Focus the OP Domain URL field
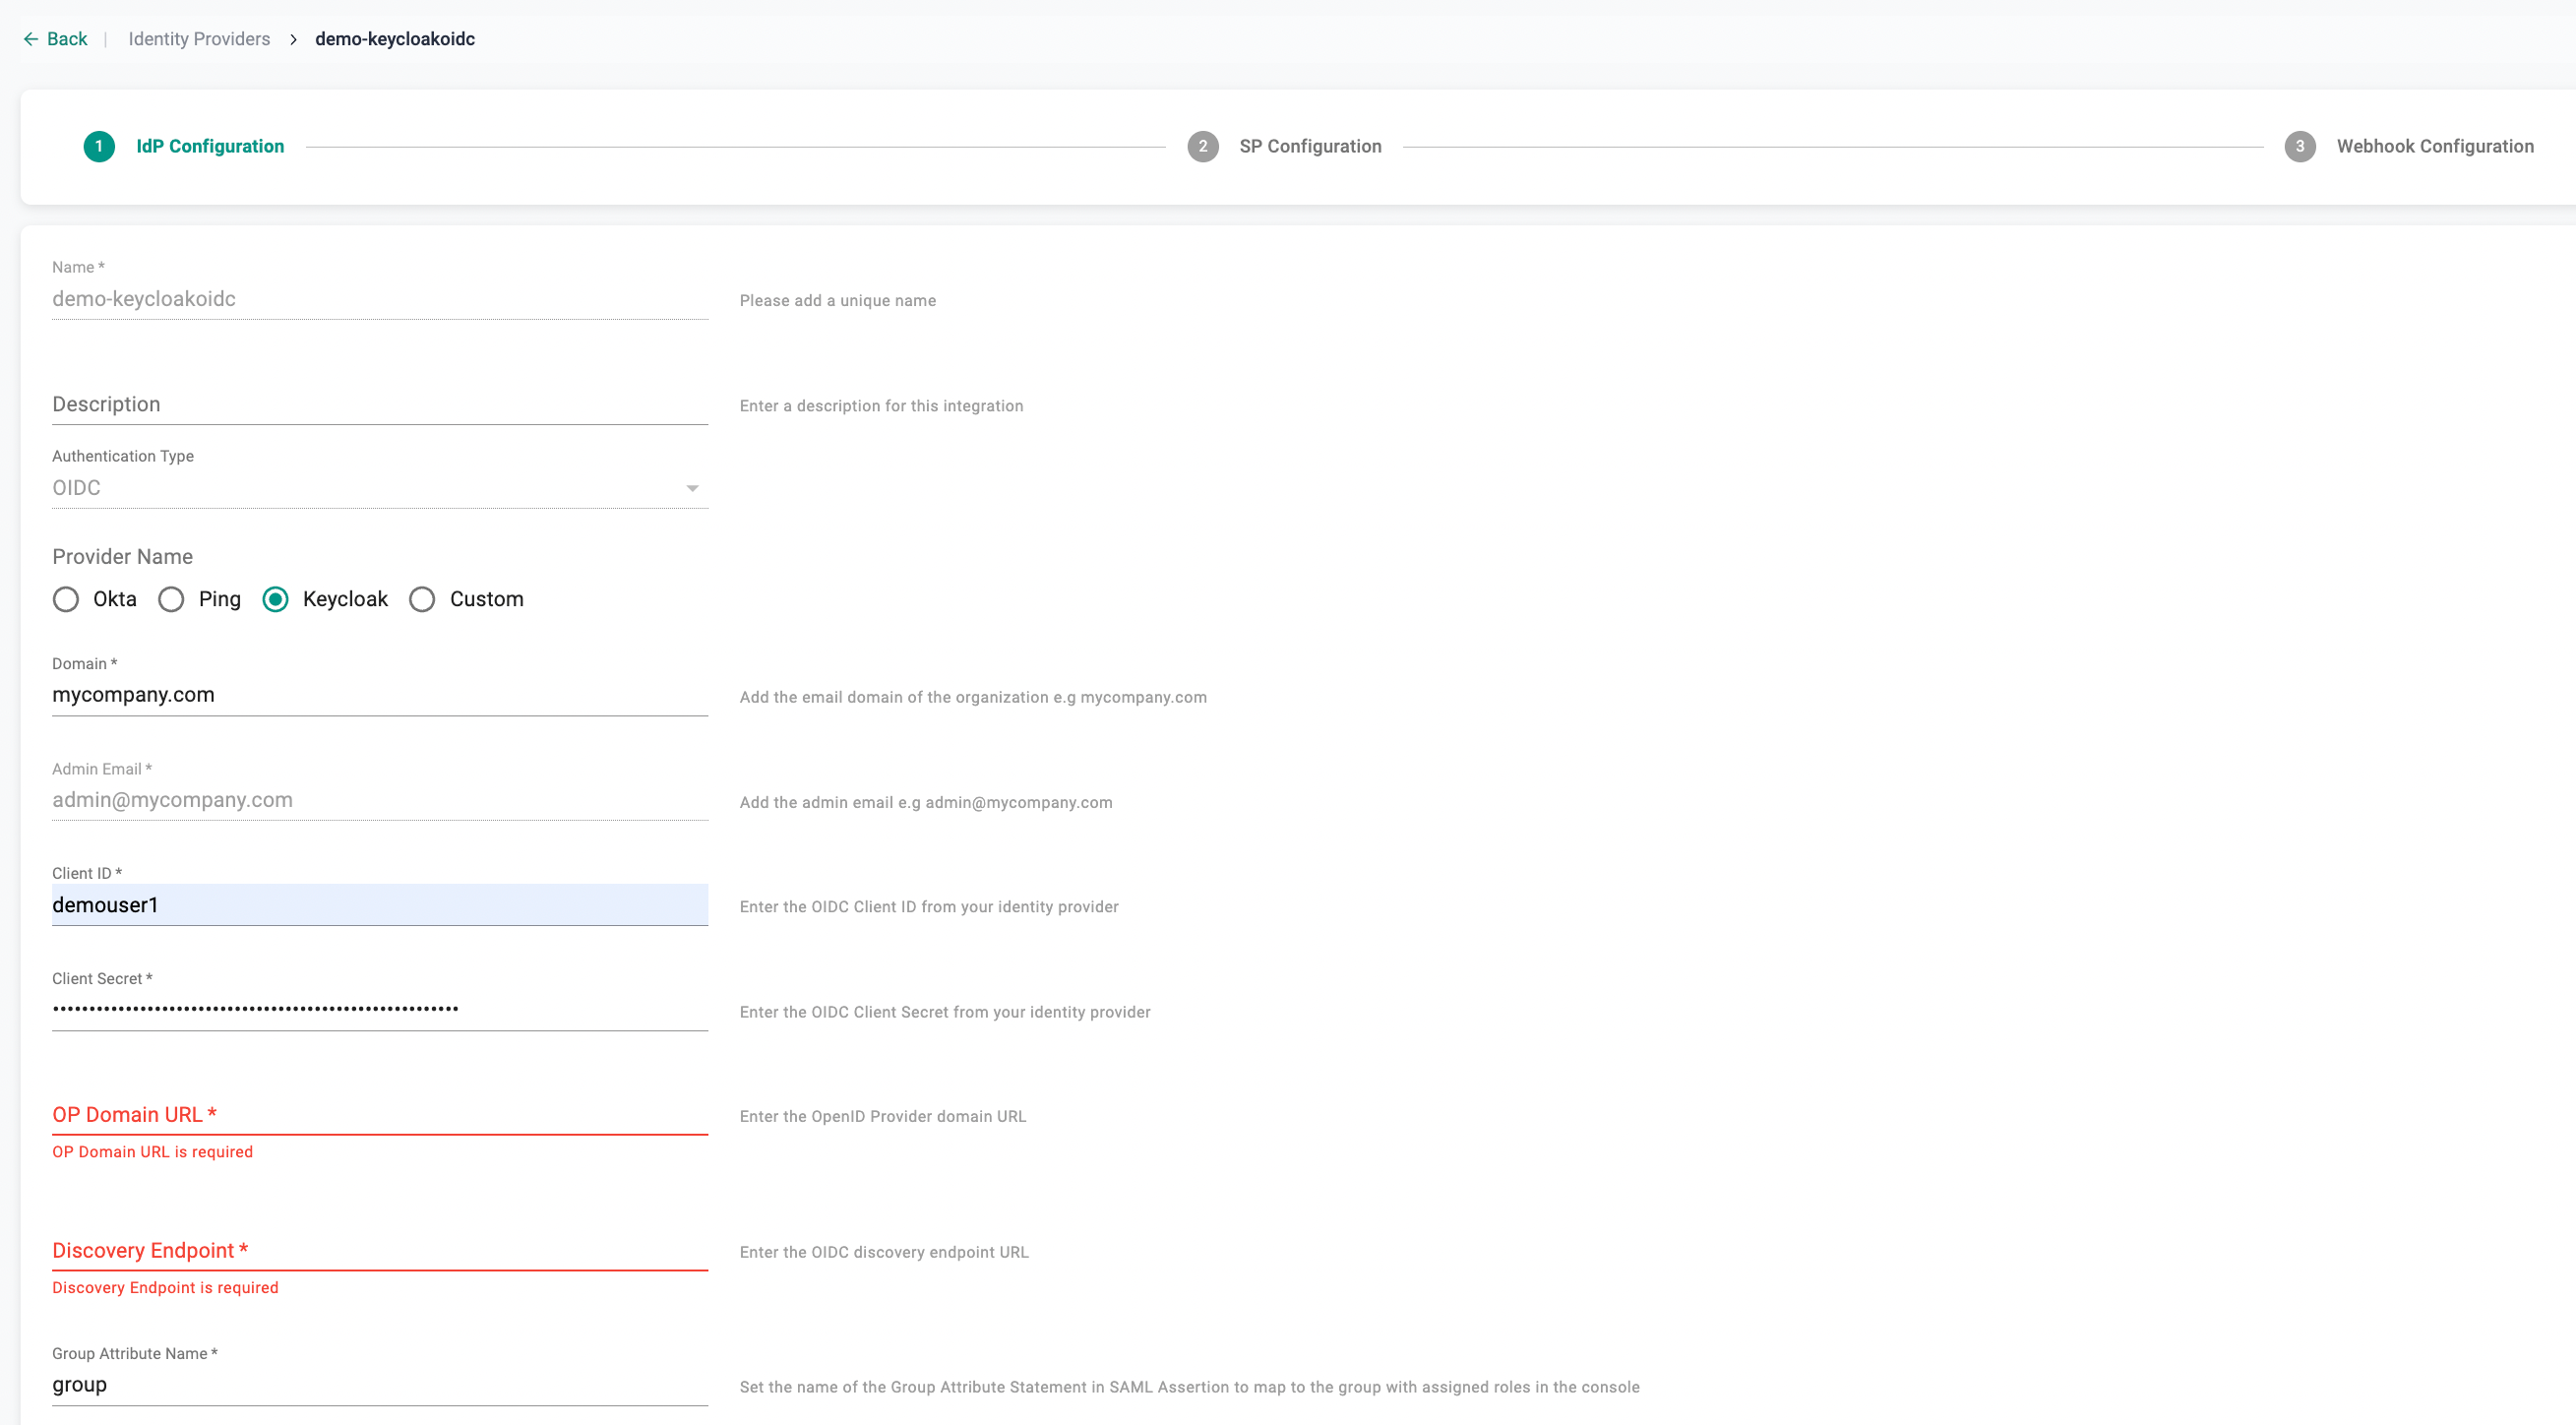 [380, 1114]
